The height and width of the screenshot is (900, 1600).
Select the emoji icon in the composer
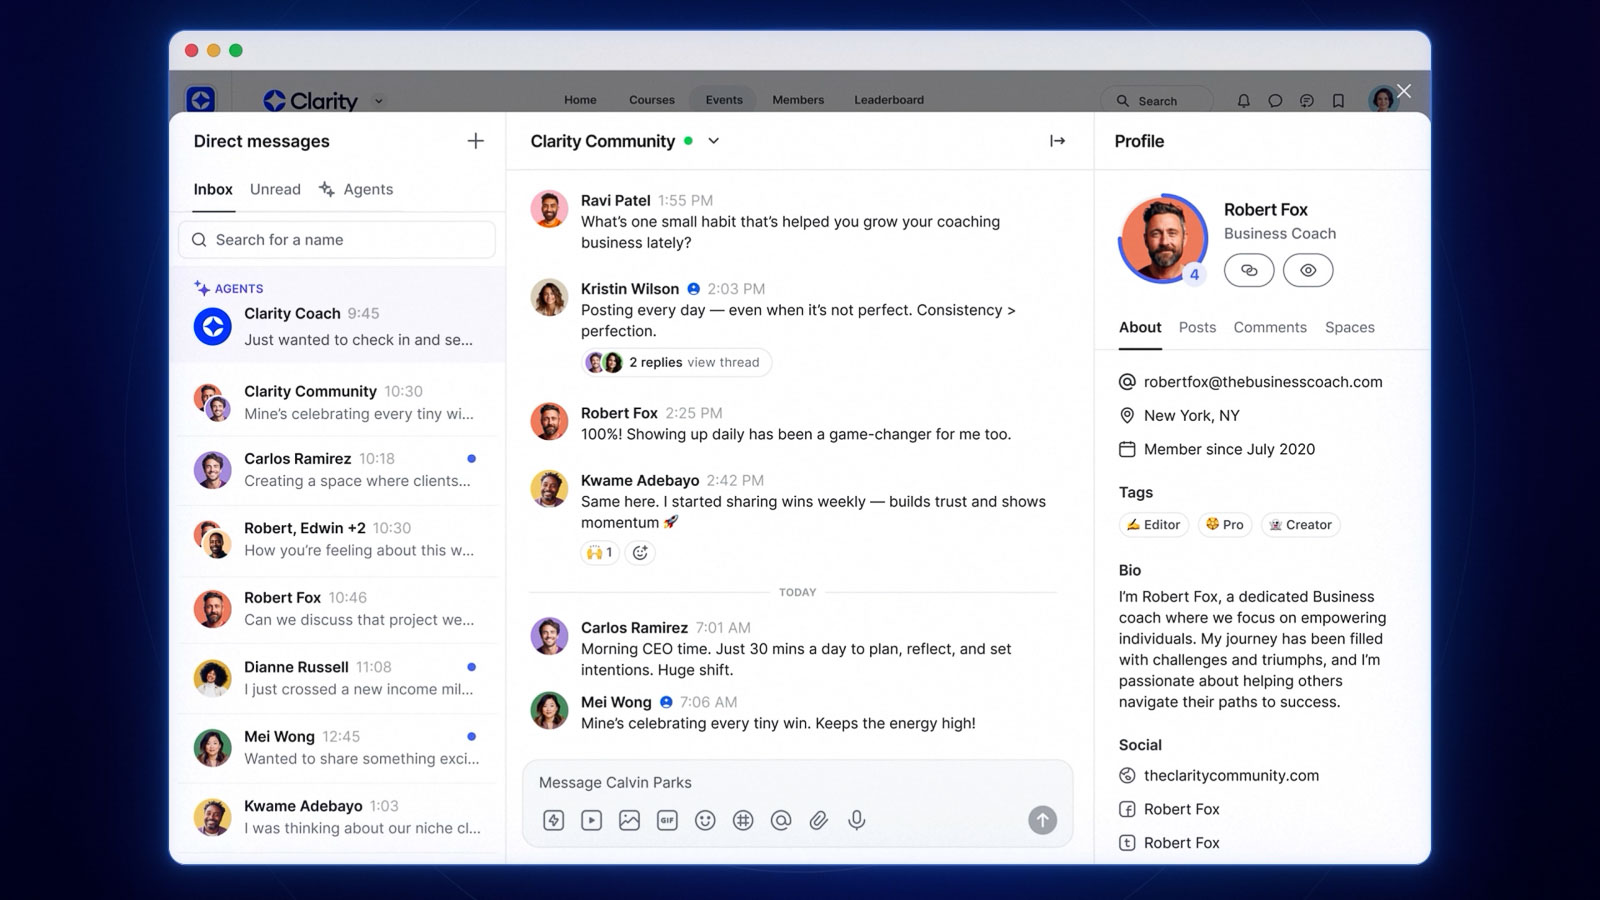(705, 820)
